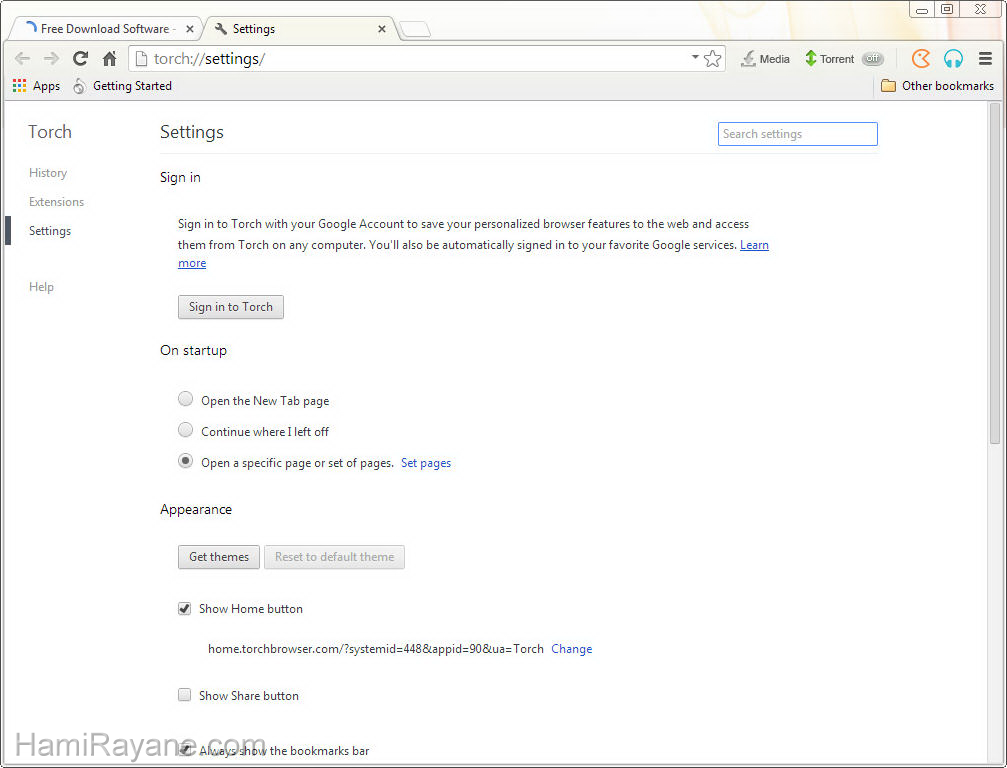Image resolution: width=1007 pixels, height=768 pixels.
Task: Click the page icon in address bar
Action: coord(141,58)
